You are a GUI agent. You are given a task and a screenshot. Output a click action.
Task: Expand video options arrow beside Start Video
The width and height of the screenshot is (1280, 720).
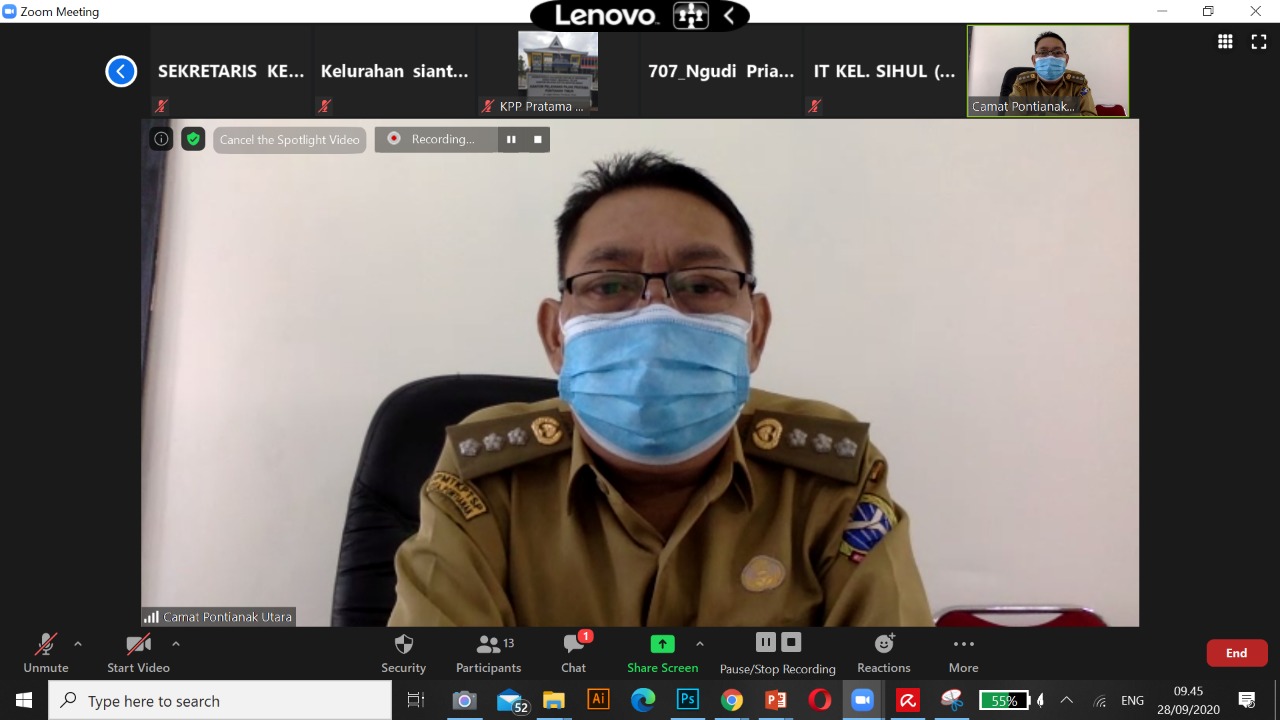click(176, 644)
